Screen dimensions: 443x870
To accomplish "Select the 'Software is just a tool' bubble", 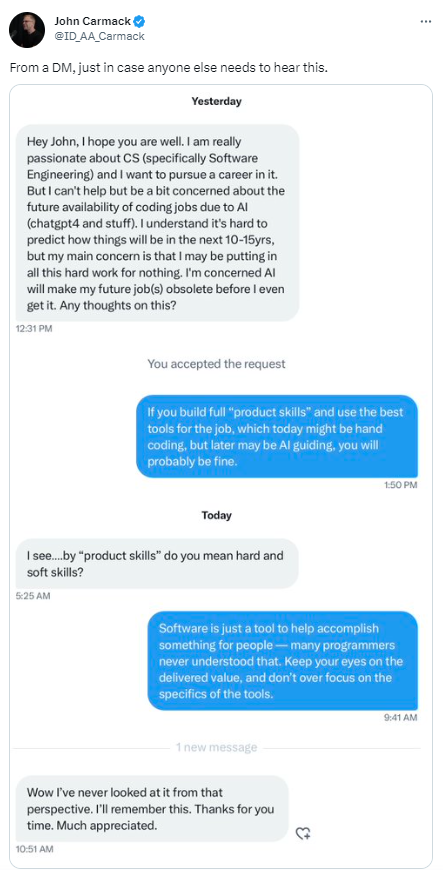I will (x=283, y=661).
